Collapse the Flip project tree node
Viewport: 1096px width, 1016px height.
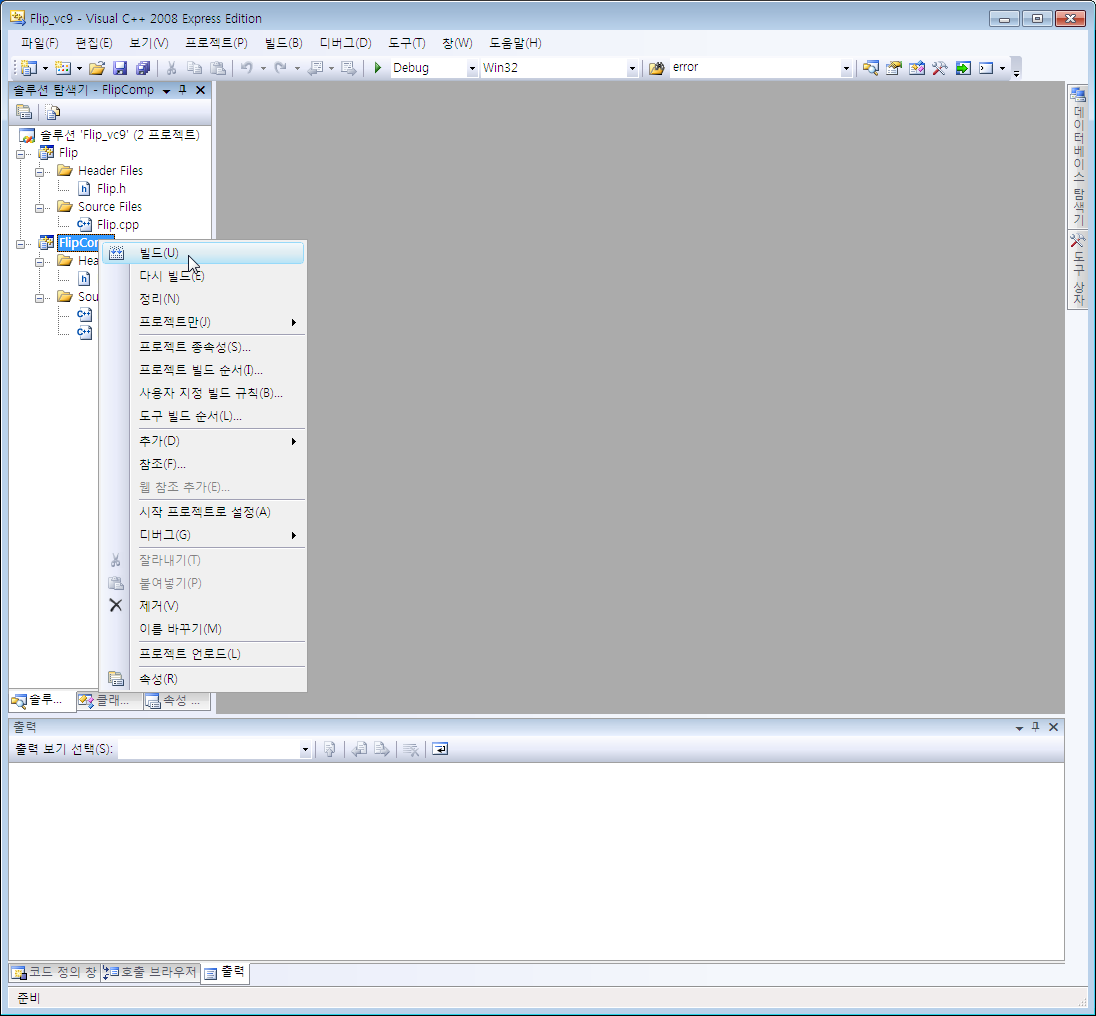point(21,153)
